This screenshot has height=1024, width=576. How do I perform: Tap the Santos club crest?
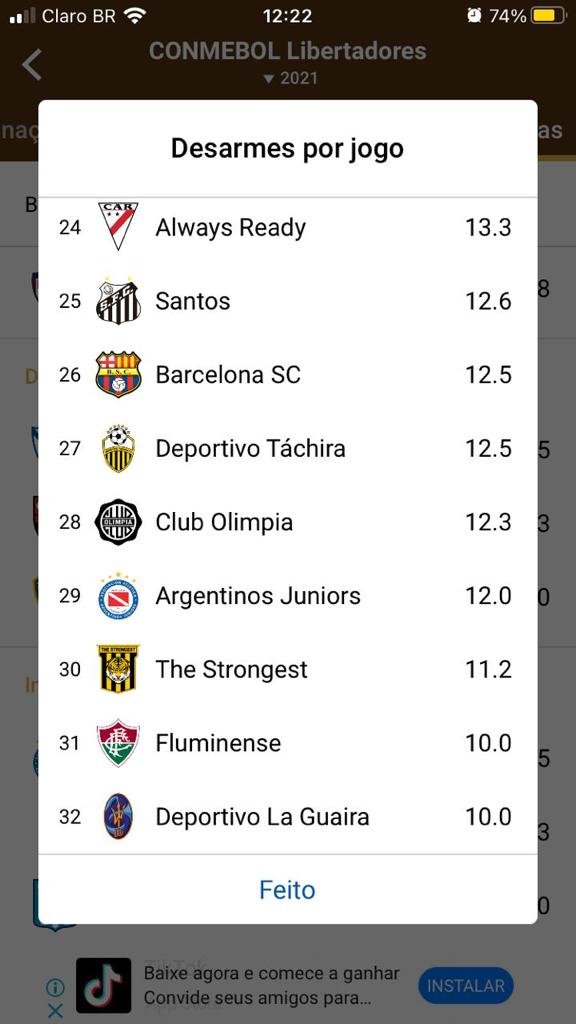[x=118, y=301]
